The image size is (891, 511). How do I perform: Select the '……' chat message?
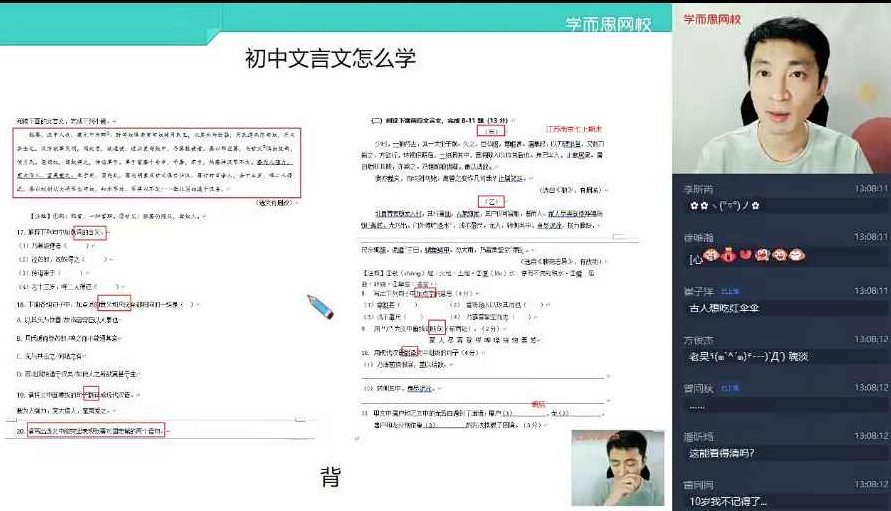click(x=697, y=406)
